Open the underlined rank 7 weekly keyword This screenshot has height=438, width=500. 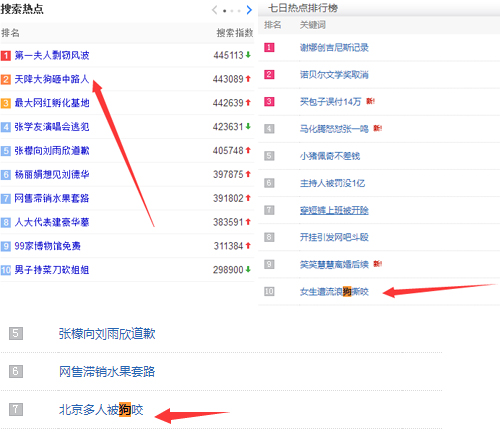point(334,210)
